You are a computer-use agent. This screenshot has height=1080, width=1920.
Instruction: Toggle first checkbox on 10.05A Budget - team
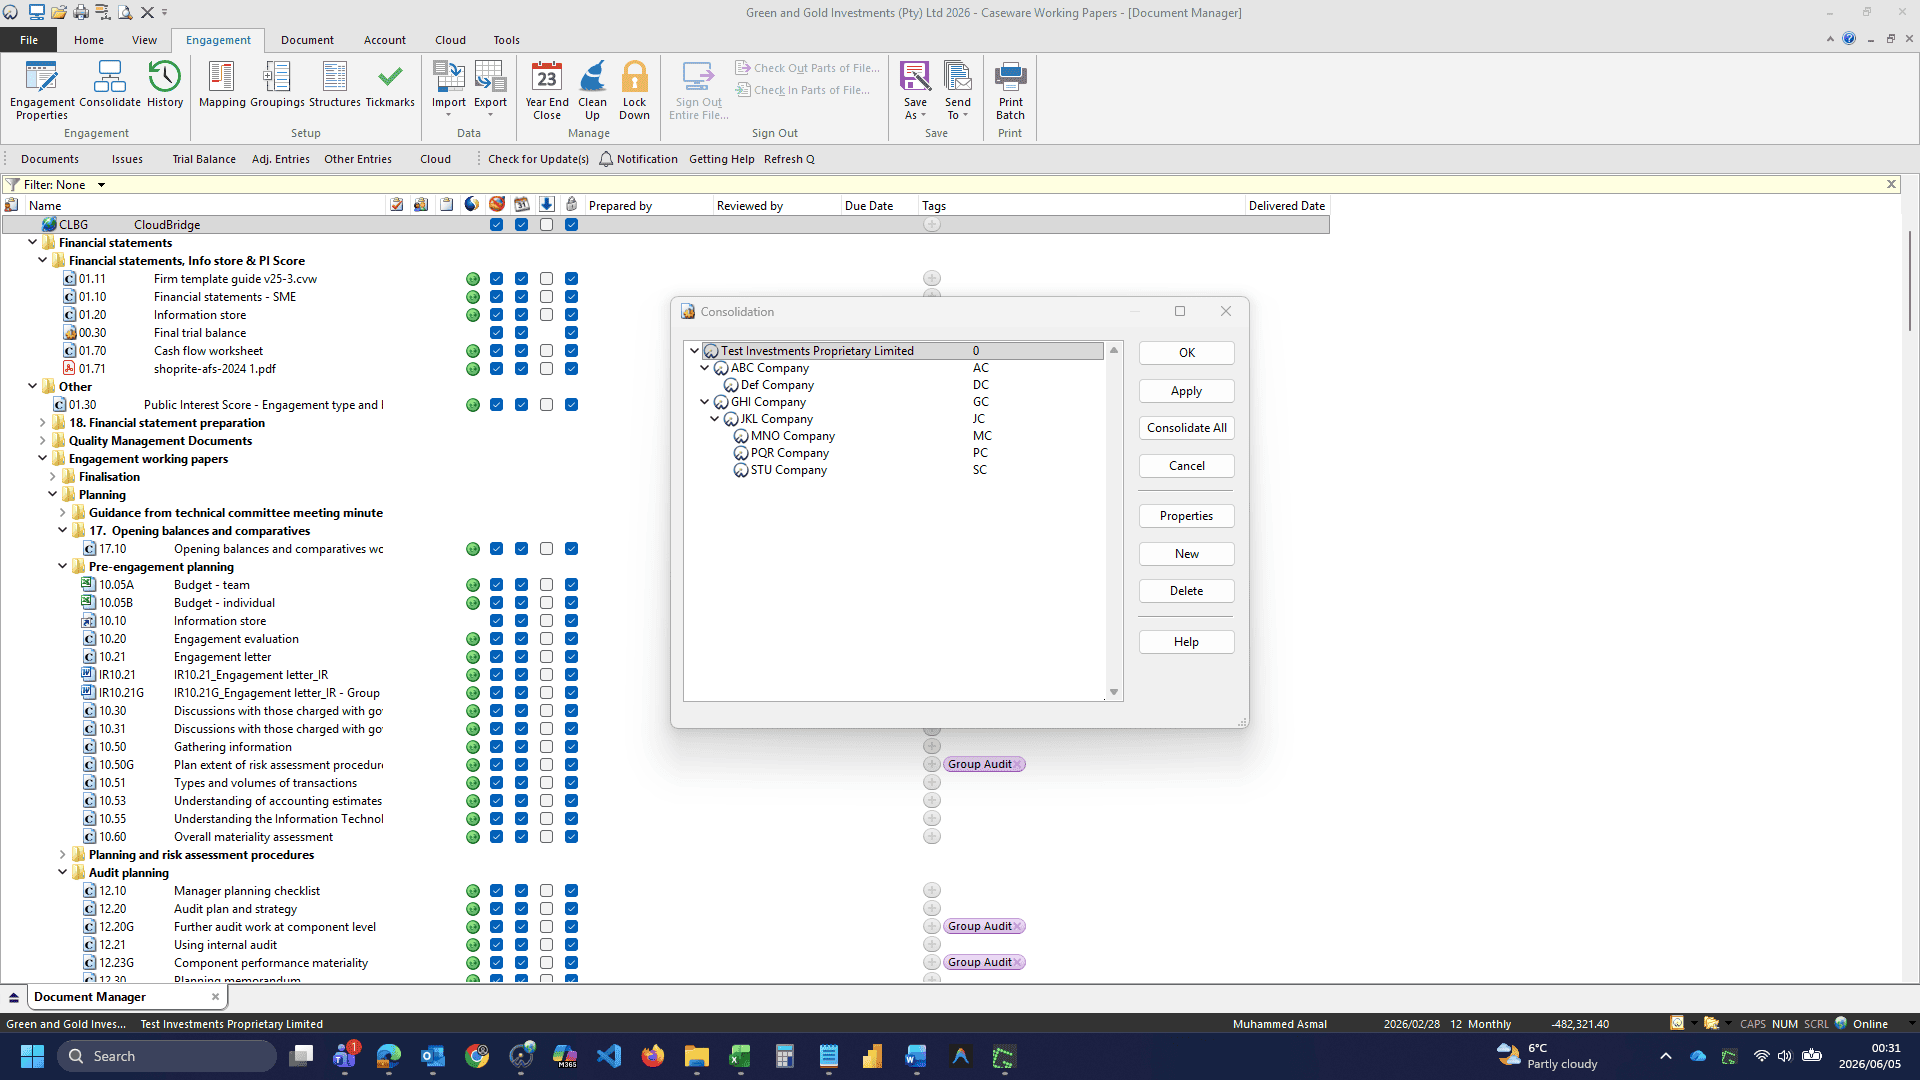tap(496, 585)
